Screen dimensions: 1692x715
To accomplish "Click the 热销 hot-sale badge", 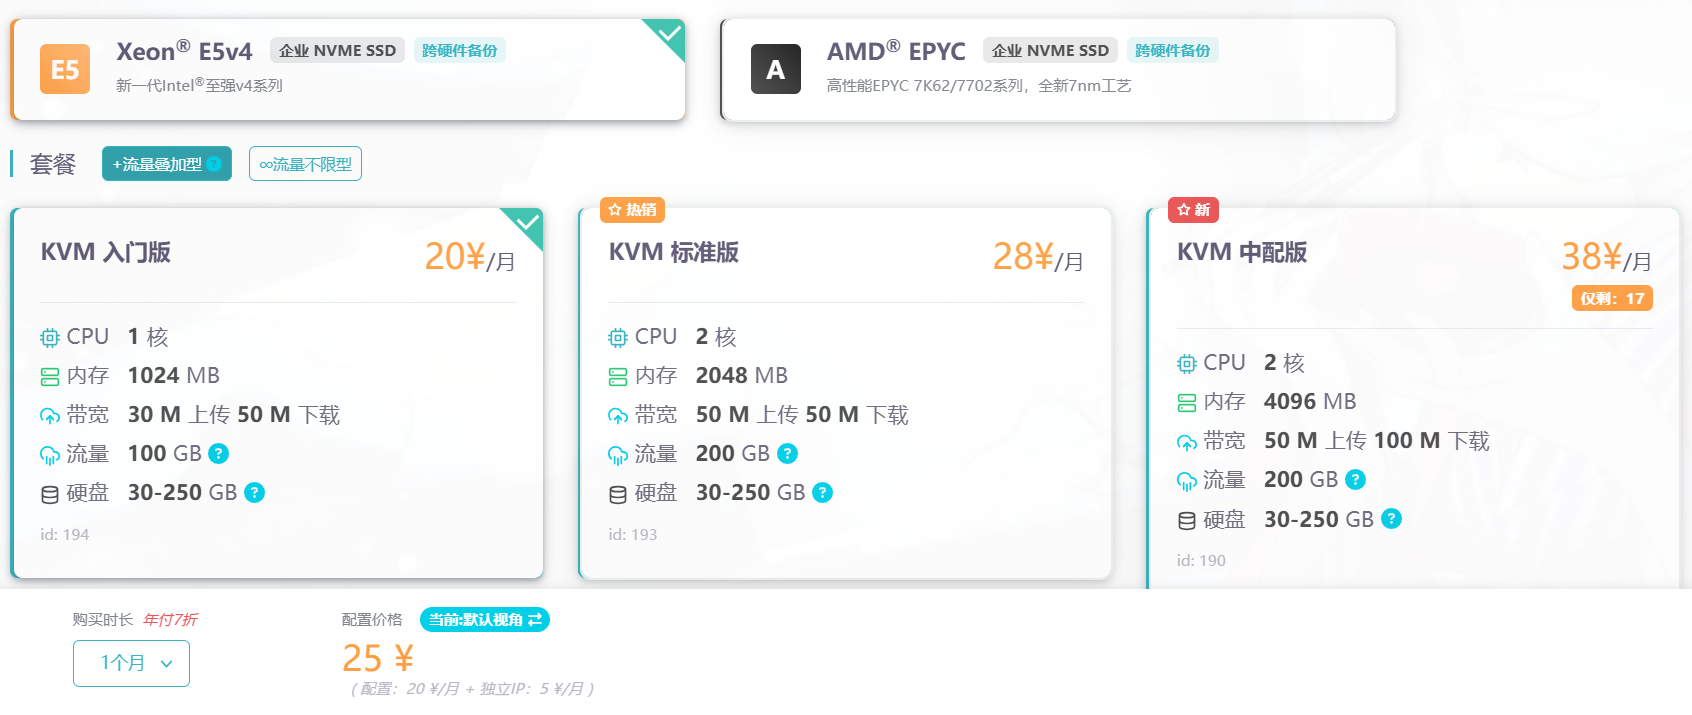I will pos(632,210).
